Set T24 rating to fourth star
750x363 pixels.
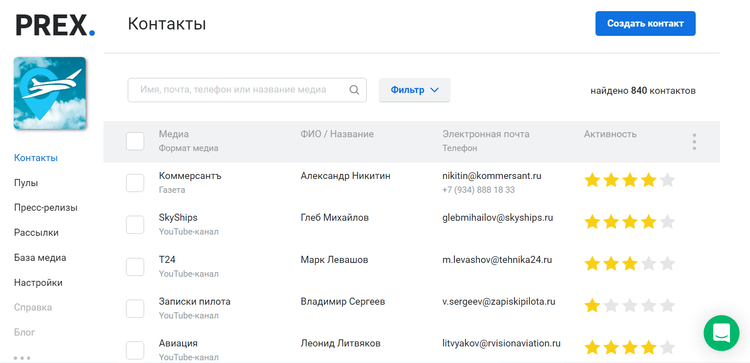pyautogui.click(x=649, y=264)
